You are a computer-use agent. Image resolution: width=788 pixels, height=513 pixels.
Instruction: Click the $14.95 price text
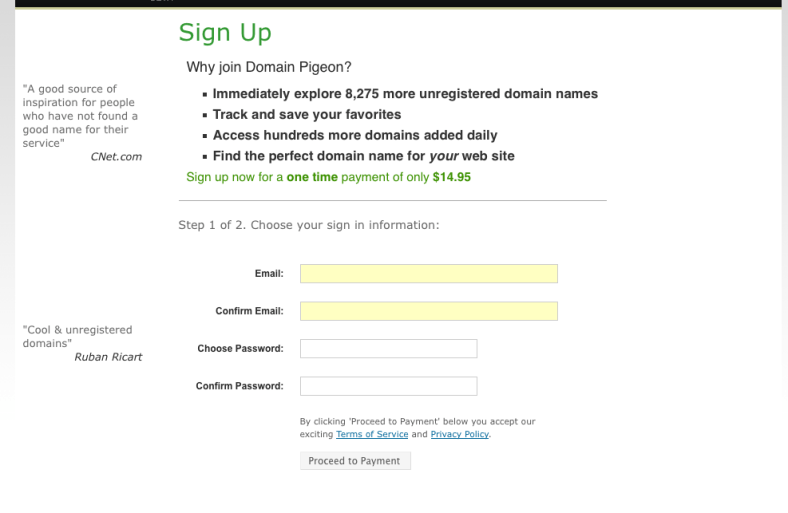pos(451,177)
